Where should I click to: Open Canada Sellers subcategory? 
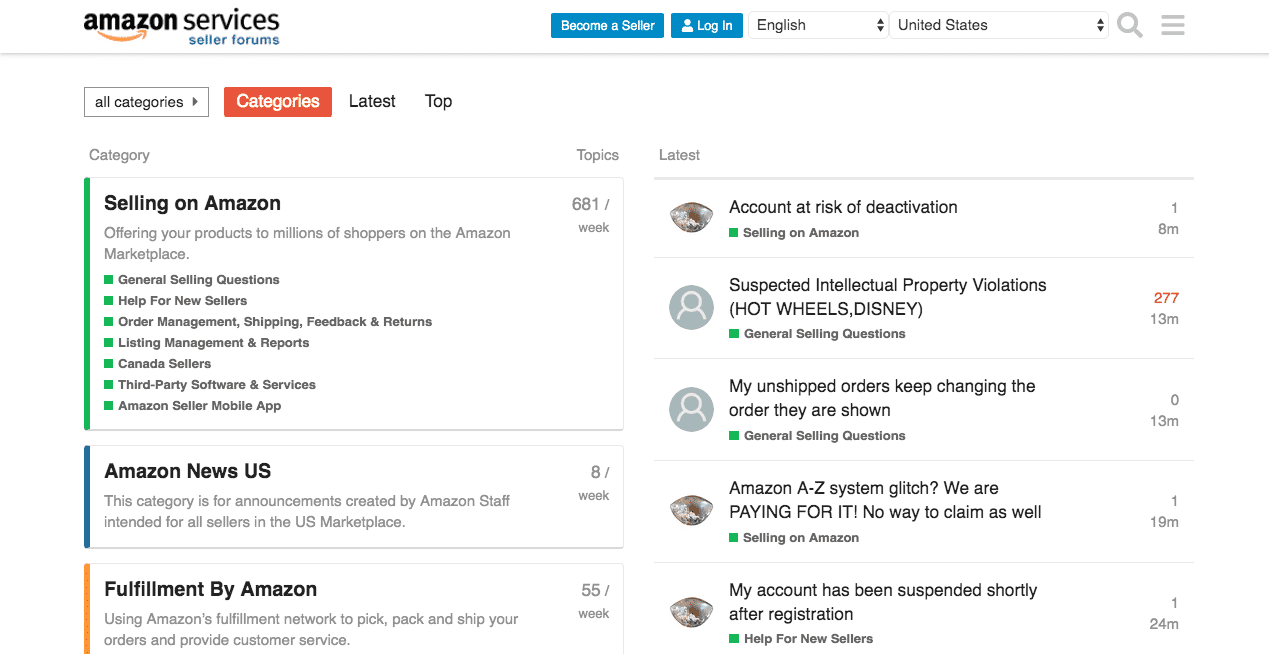[x=158, y=364]
